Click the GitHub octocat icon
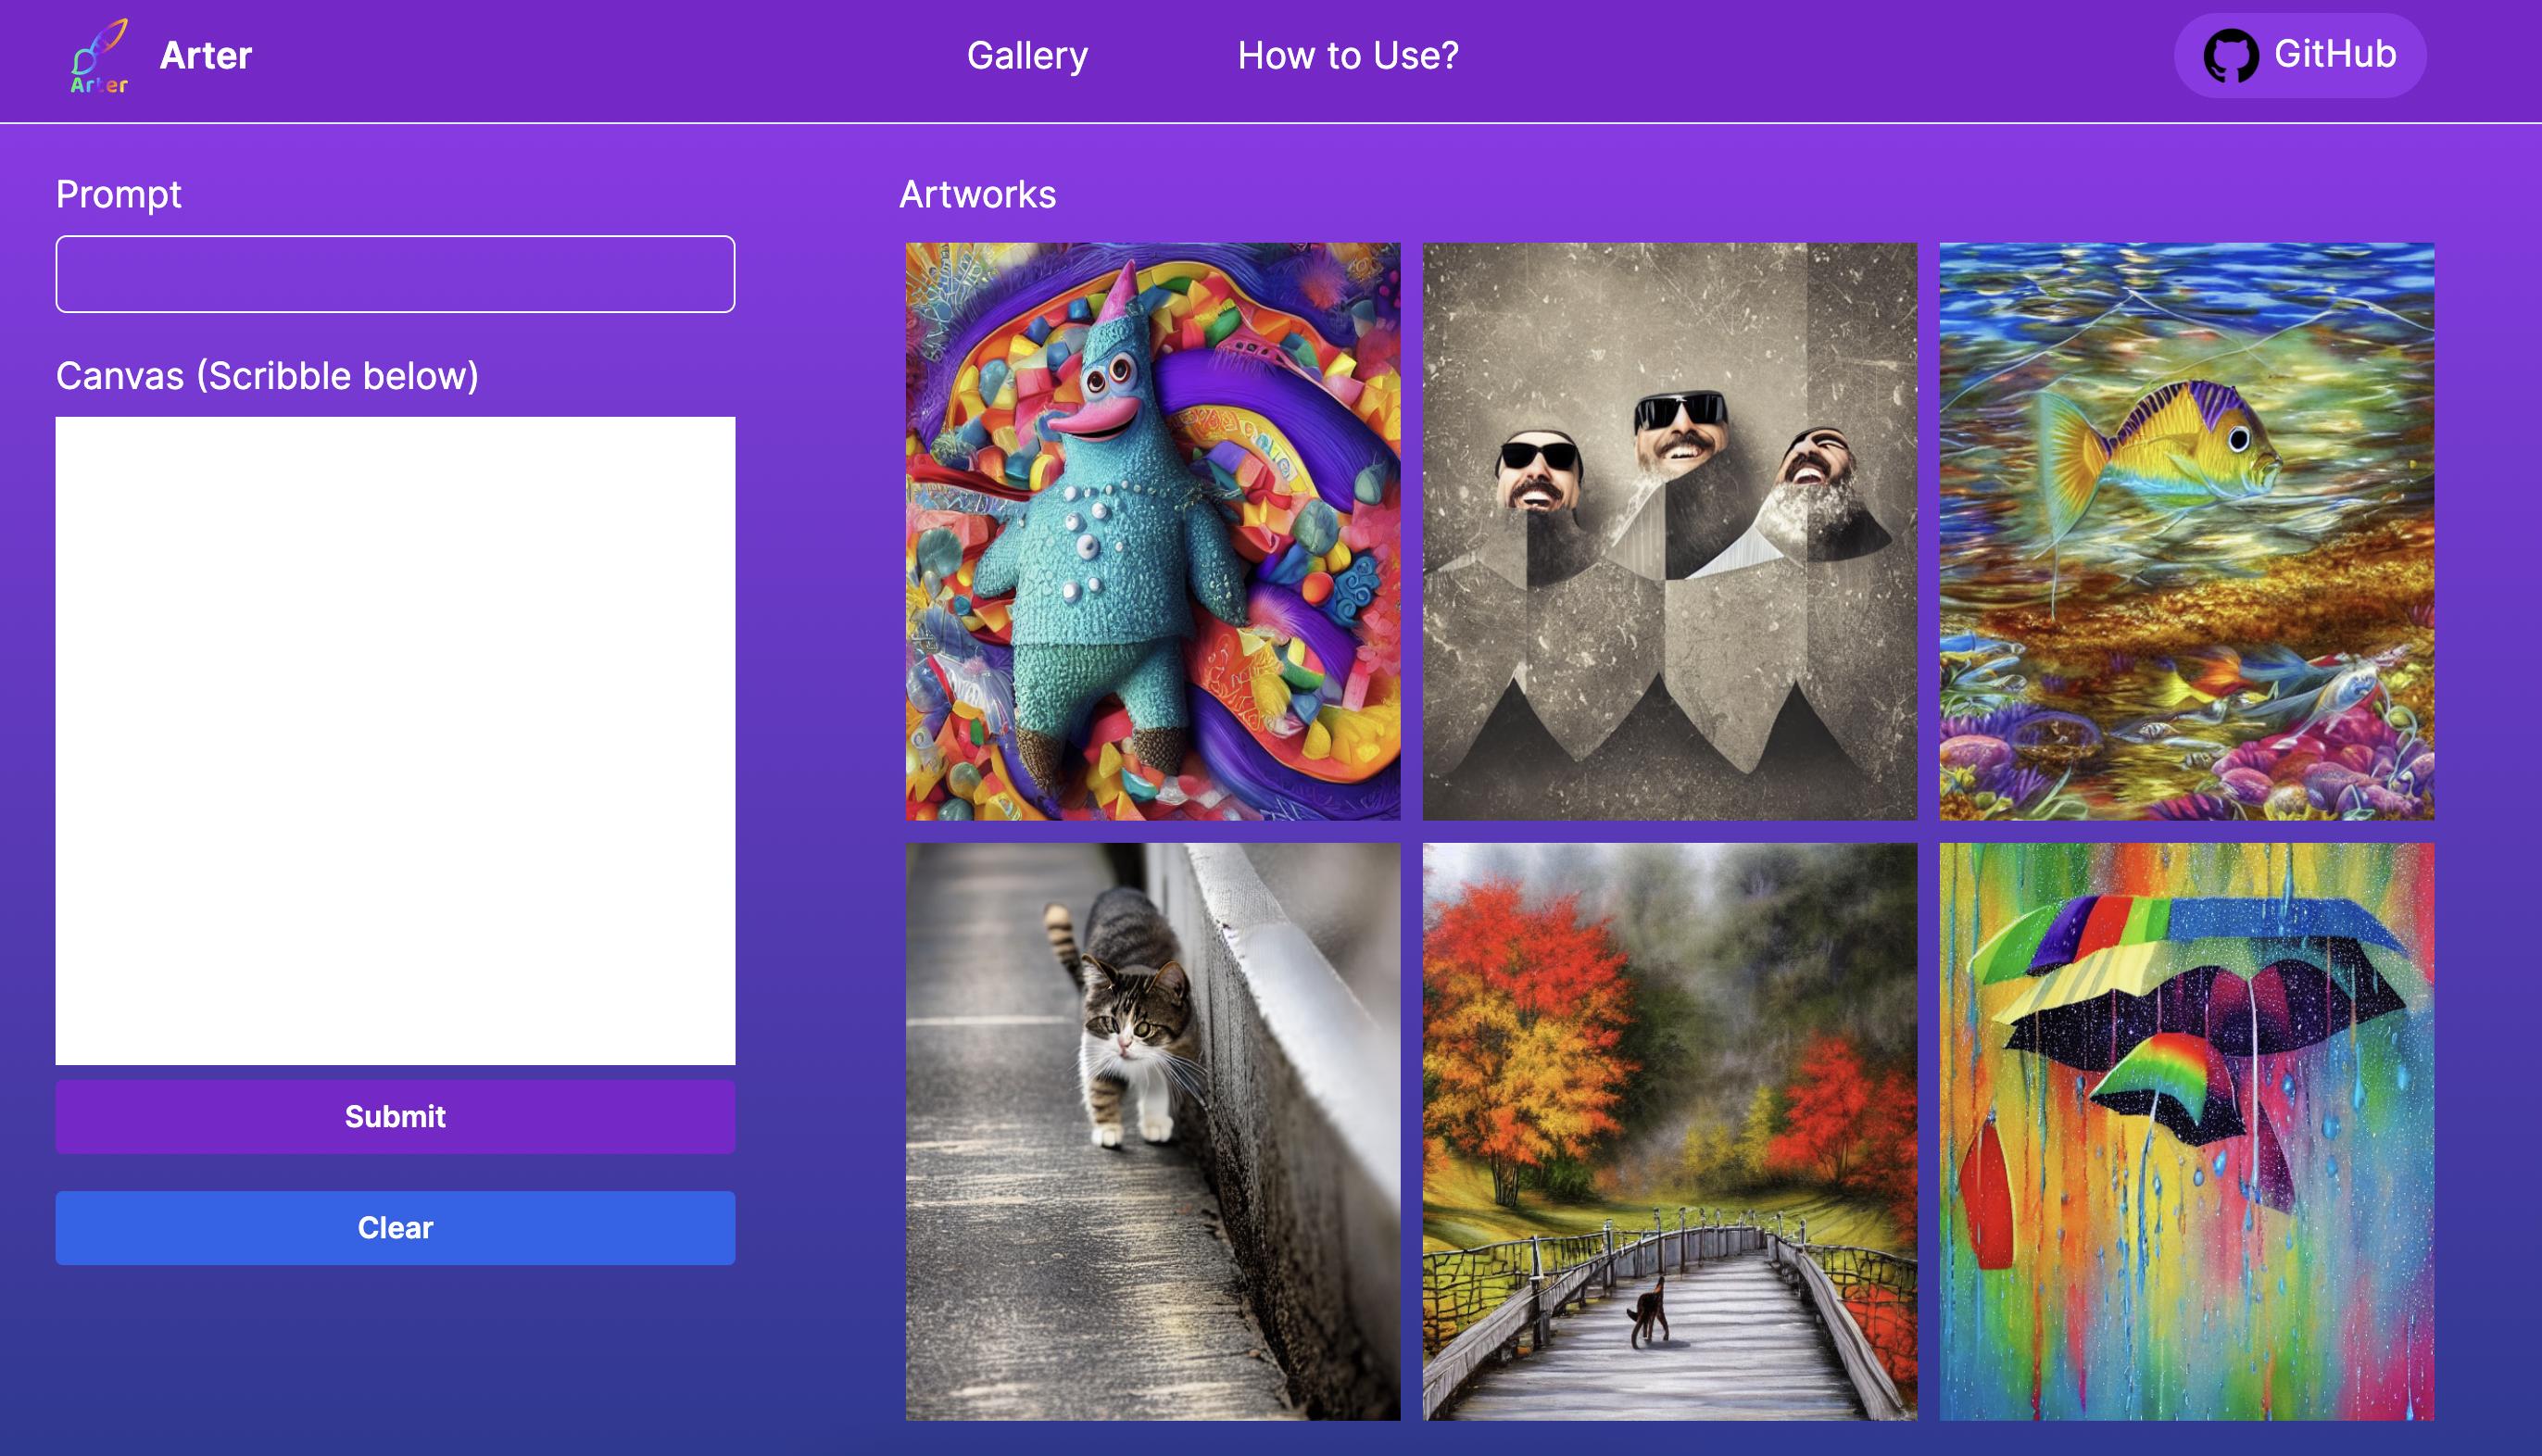Image resolution: width=2542 pixels, height=1456 pixels. click(2230, 56)
